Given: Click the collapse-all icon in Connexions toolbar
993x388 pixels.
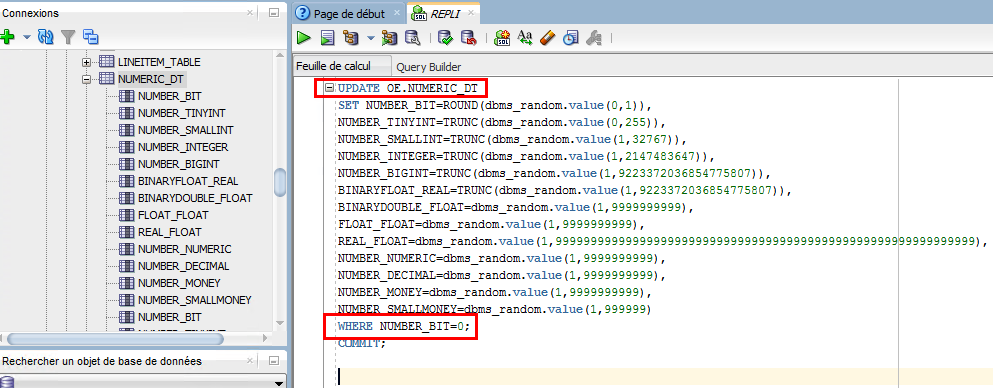Looking at the screenshot, I should [x=91, y=37].
